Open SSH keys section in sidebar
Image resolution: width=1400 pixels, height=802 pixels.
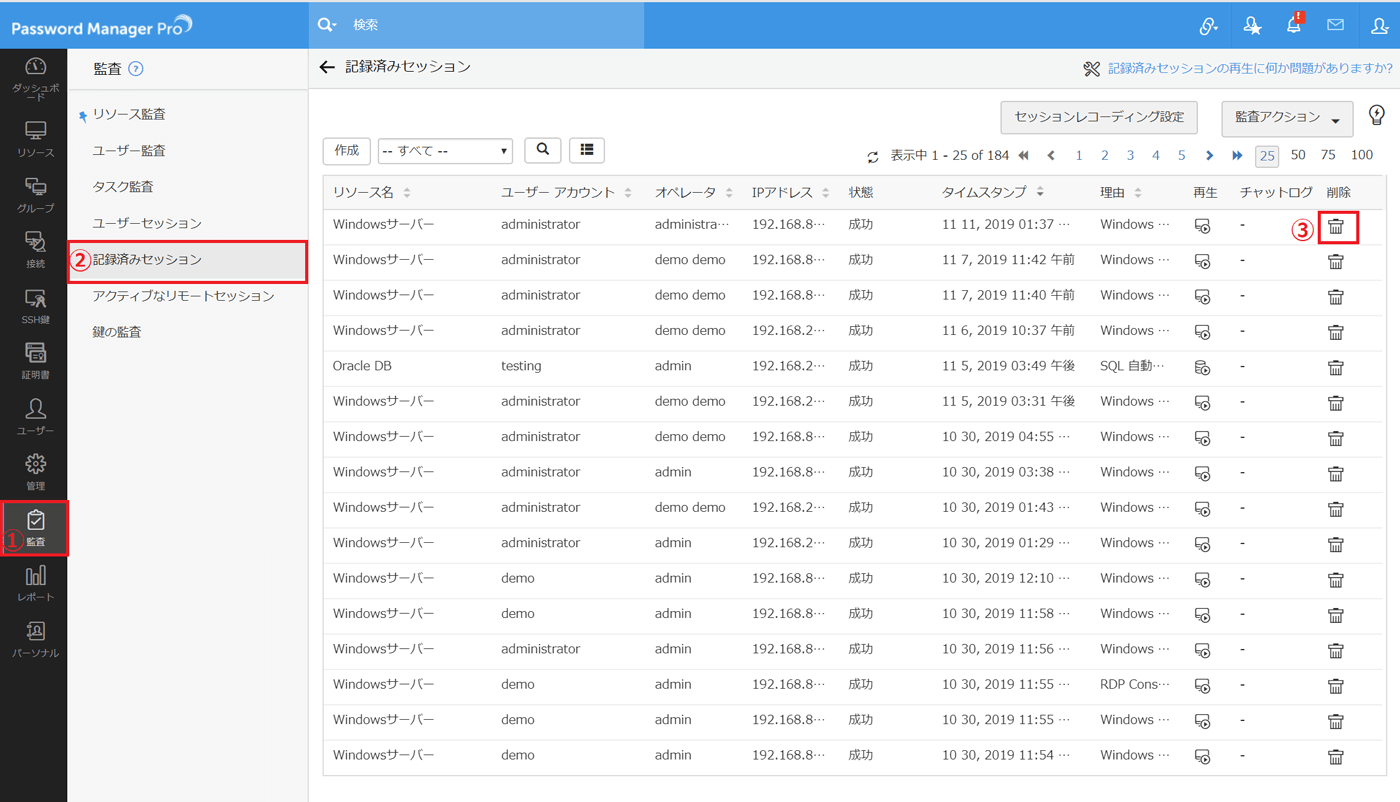click(35, 306)
